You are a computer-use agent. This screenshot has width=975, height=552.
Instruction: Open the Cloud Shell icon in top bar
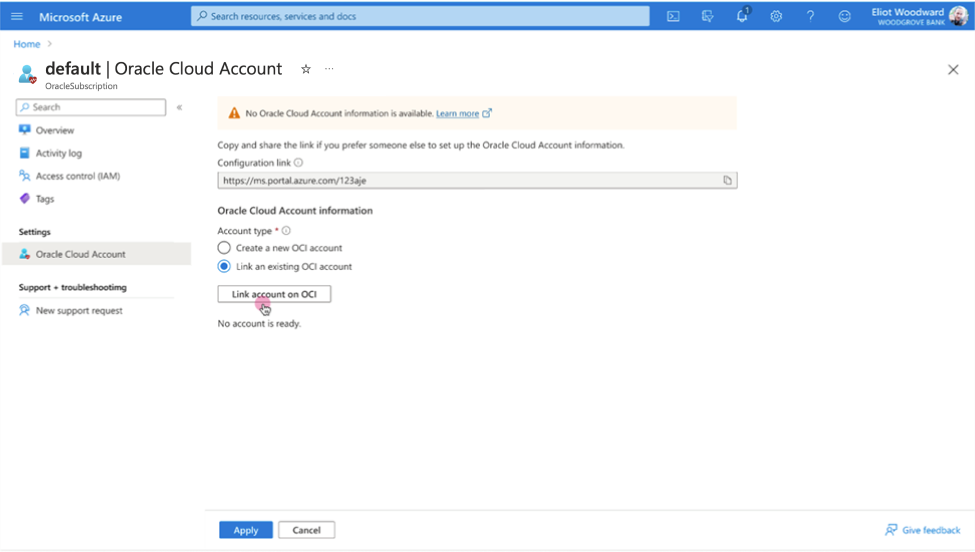tap(673, 17)
